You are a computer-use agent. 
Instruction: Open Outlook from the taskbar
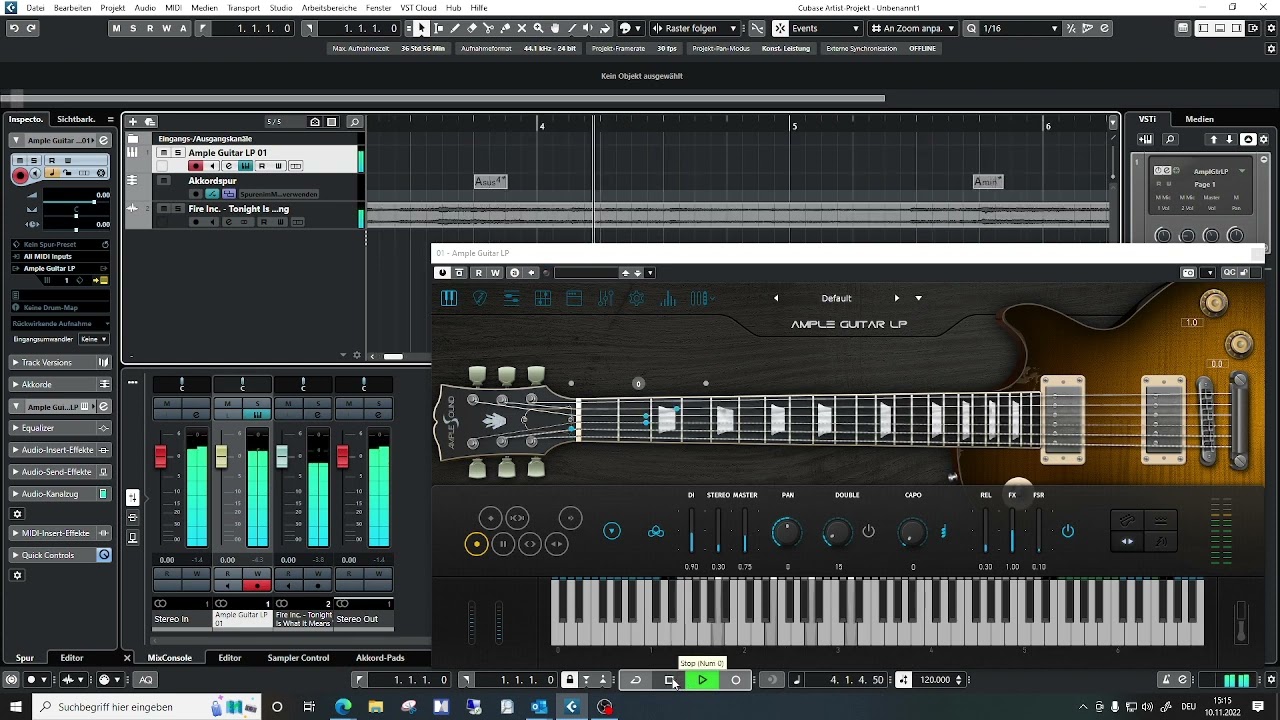point(539,707)
